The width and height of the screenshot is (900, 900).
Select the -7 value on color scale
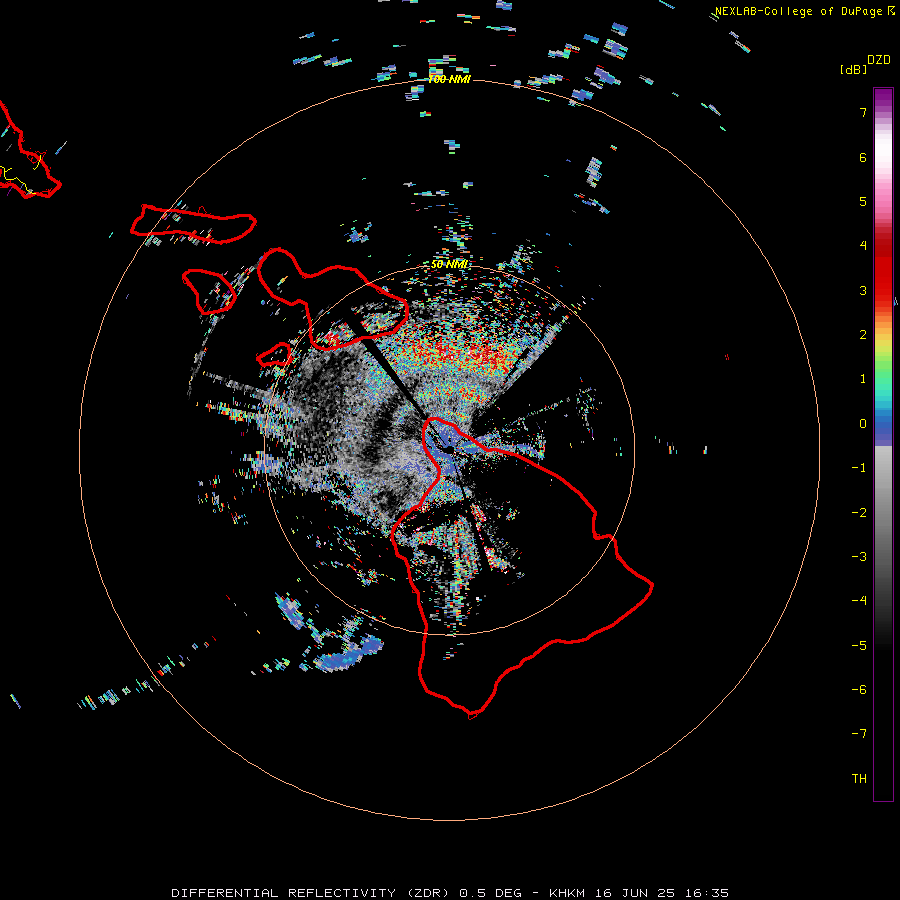tap(859, 734)
